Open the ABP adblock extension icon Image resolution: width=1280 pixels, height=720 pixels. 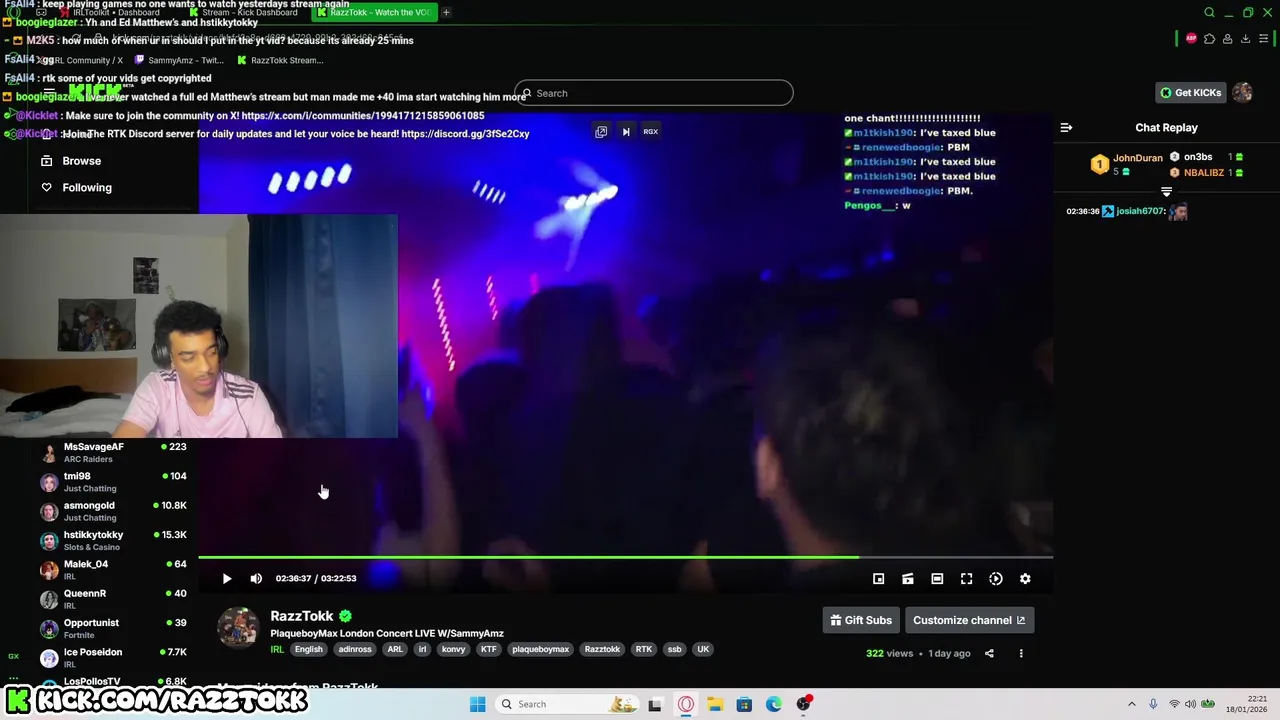tap(1191, 38)
